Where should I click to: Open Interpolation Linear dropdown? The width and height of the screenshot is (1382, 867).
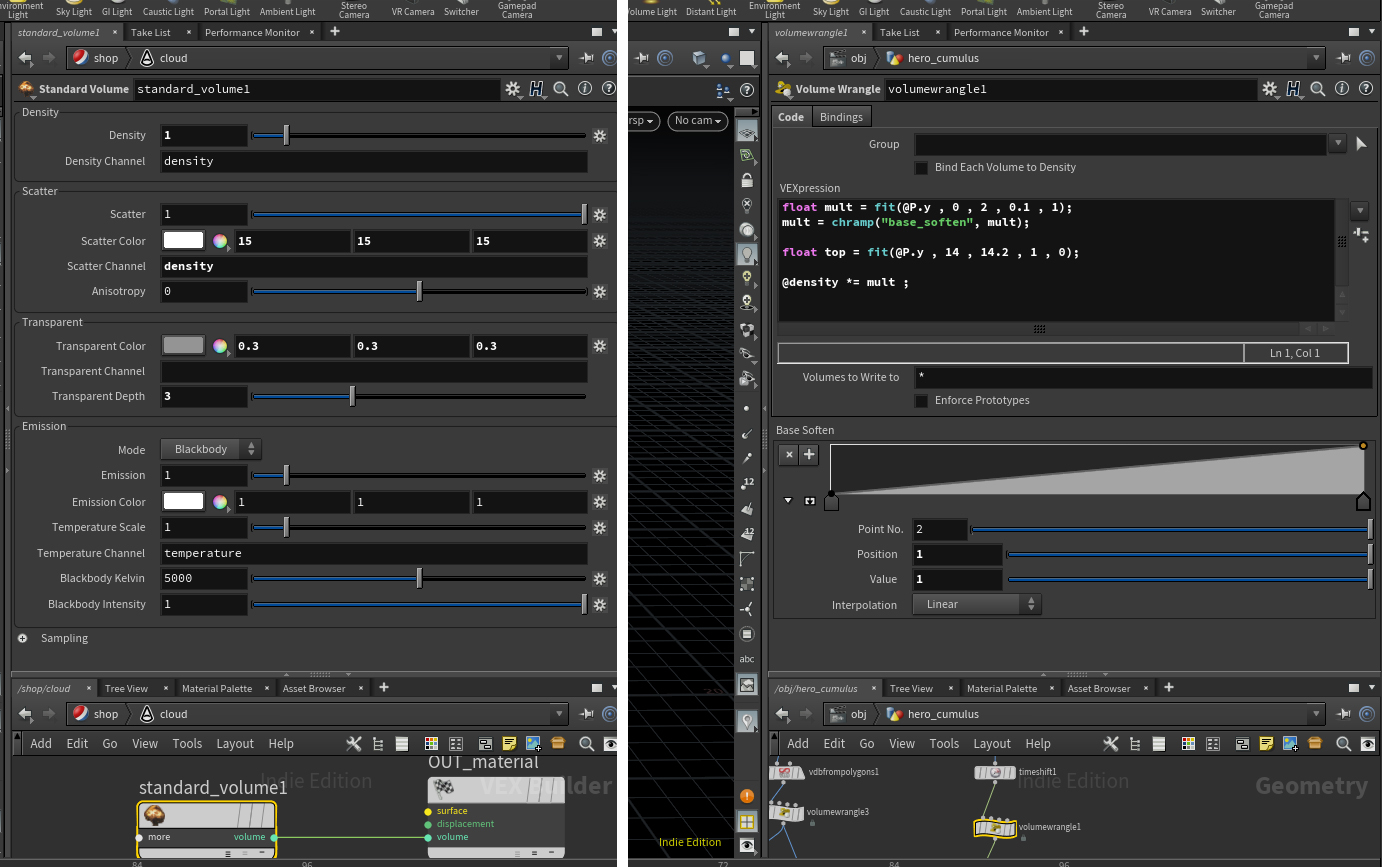coord(977,604)
